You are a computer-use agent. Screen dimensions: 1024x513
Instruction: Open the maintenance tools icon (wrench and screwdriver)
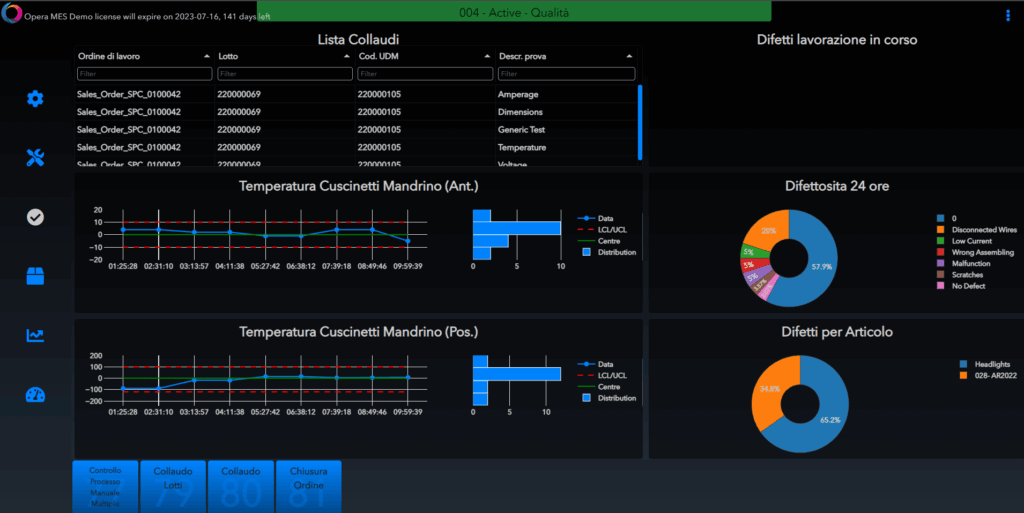pyautogui.click(x=35, y=157)
